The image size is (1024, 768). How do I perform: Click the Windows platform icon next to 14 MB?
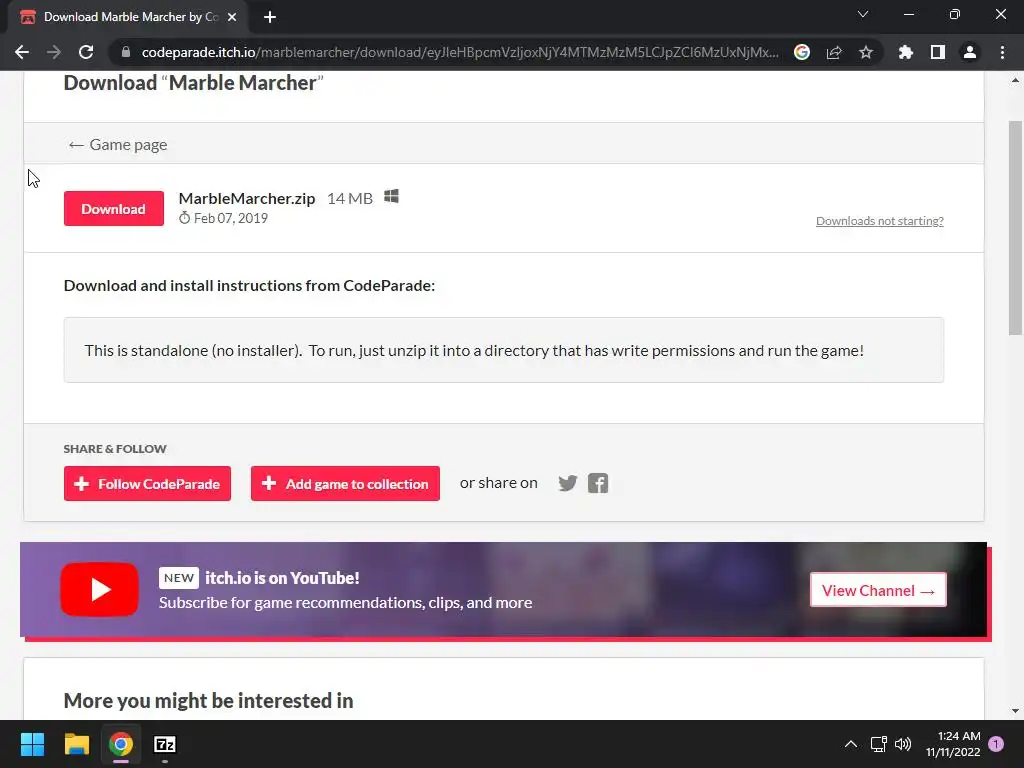(391, 197)
